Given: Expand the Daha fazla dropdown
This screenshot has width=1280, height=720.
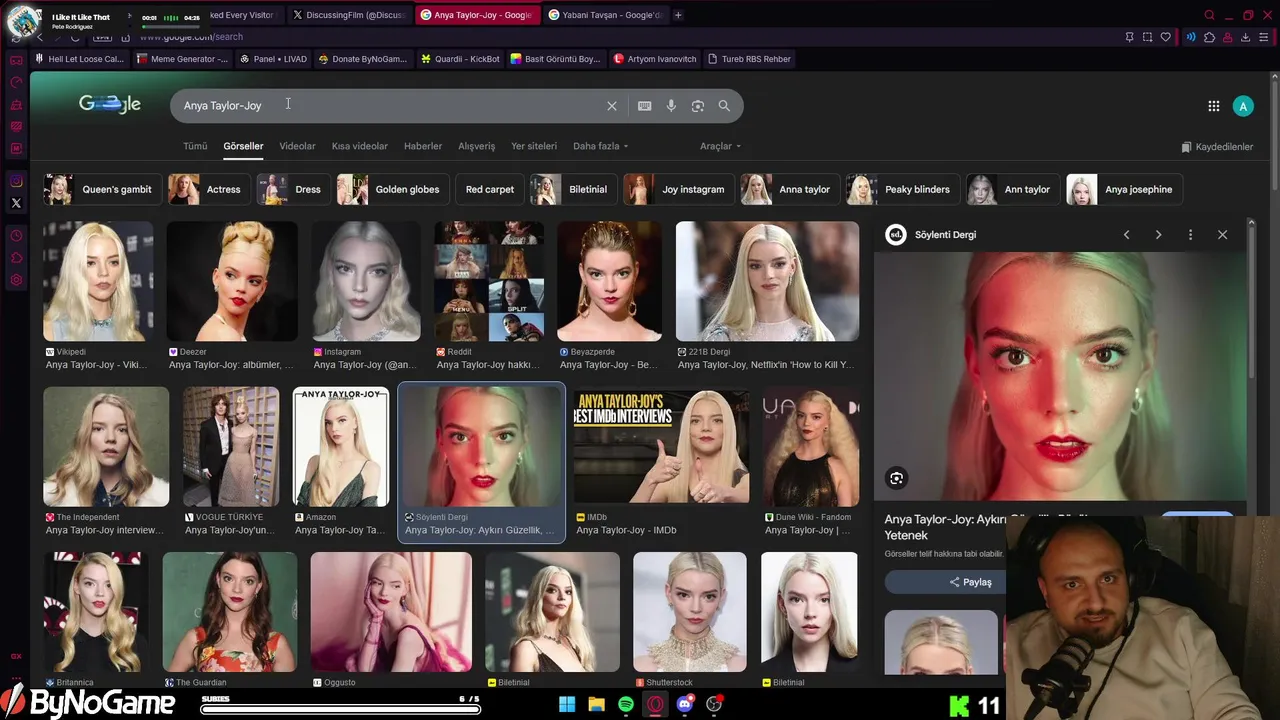Looking at the screenshot, I should pyautogui.click(x=600, y=146).
